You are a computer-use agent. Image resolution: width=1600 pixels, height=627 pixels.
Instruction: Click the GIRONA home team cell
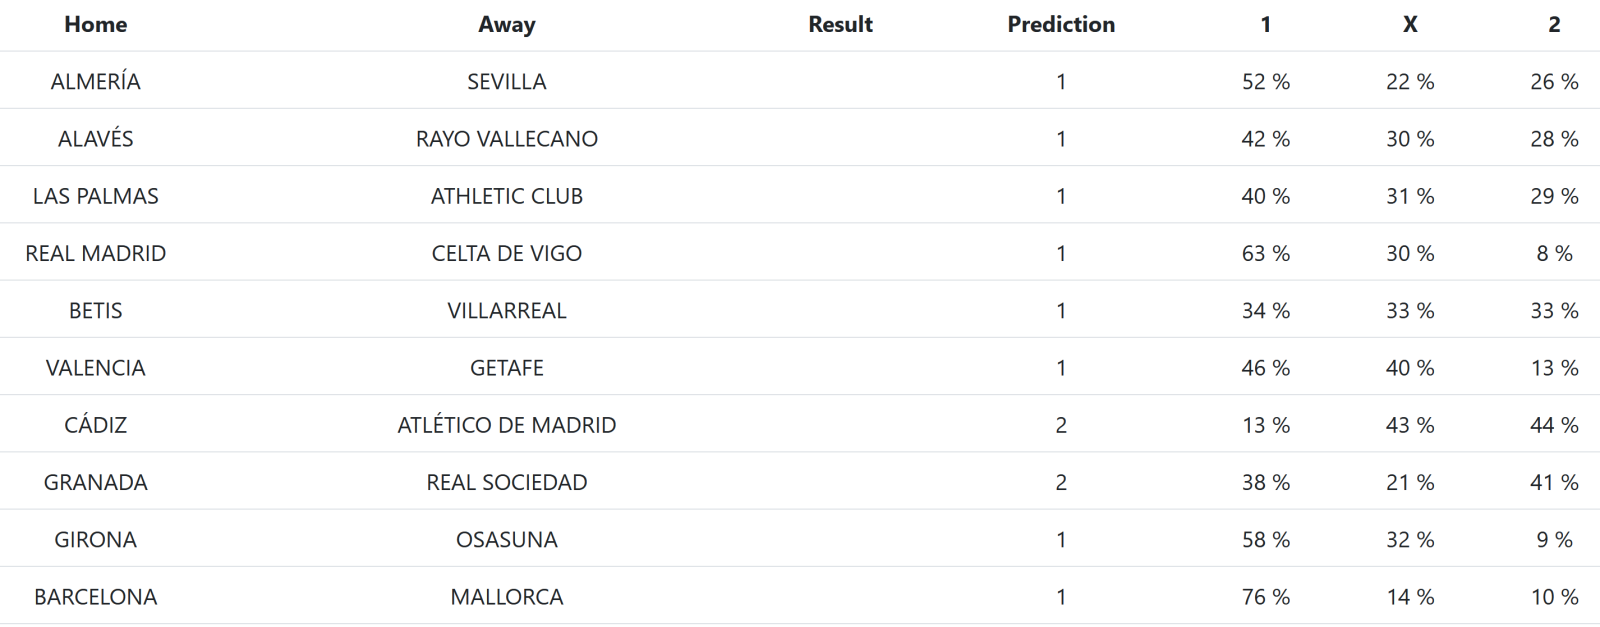click(x=95, y=540)
